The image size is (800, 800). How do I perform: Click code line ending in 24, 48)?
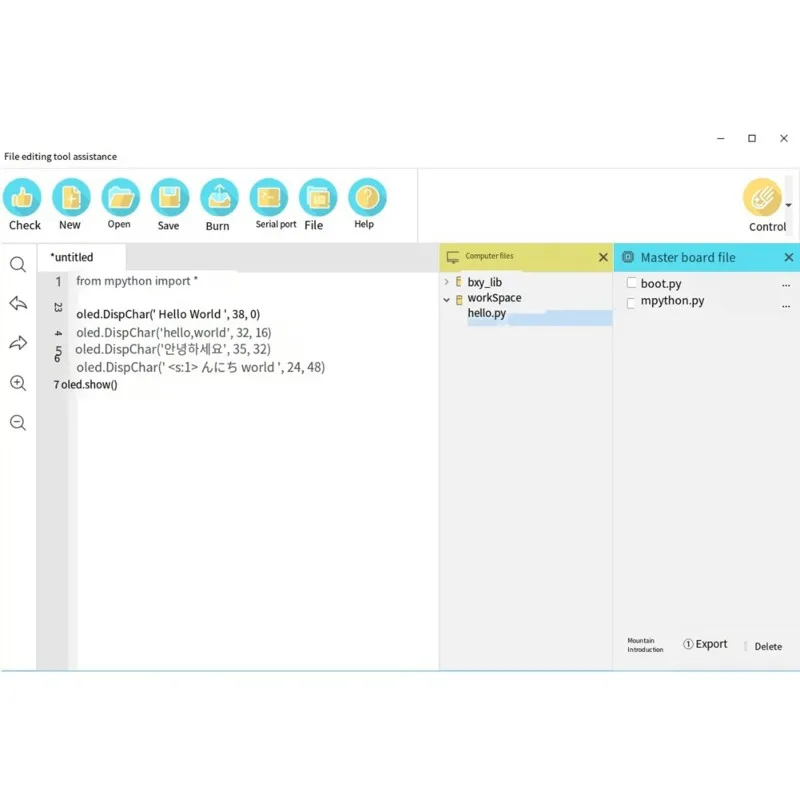(201, 367)
